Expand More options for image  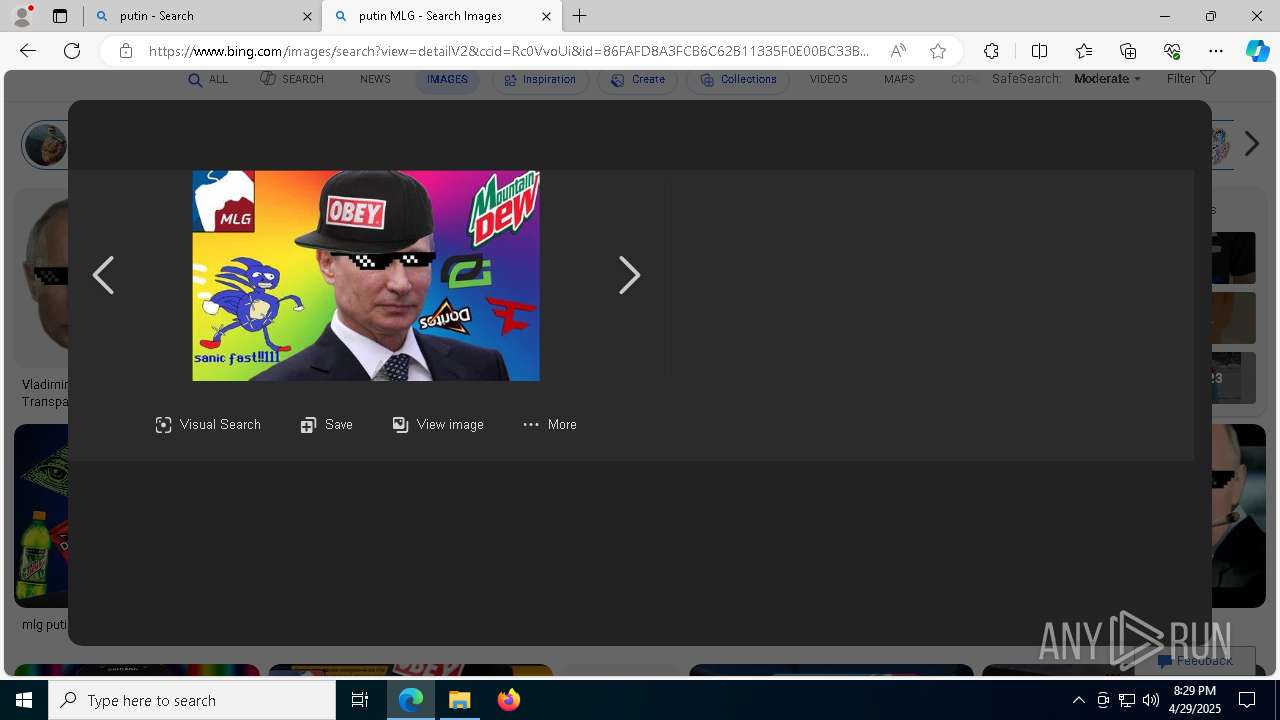pyautogui.click(x=550, y=425)
